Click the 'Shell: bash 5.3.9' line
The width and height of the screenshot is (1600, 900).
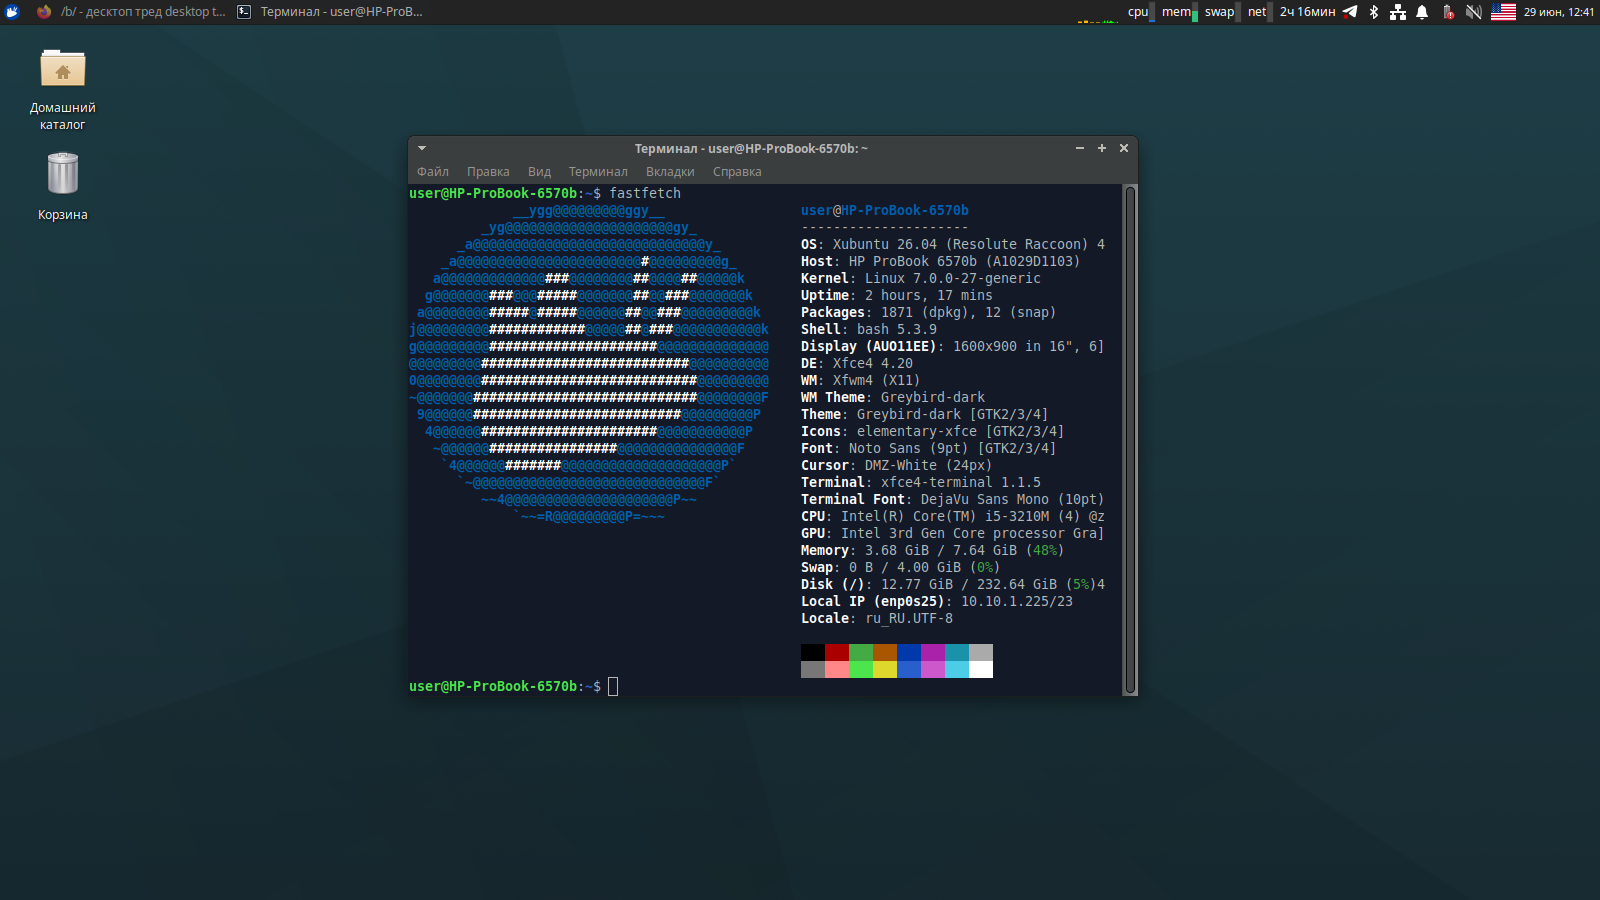tap(869, 330)
